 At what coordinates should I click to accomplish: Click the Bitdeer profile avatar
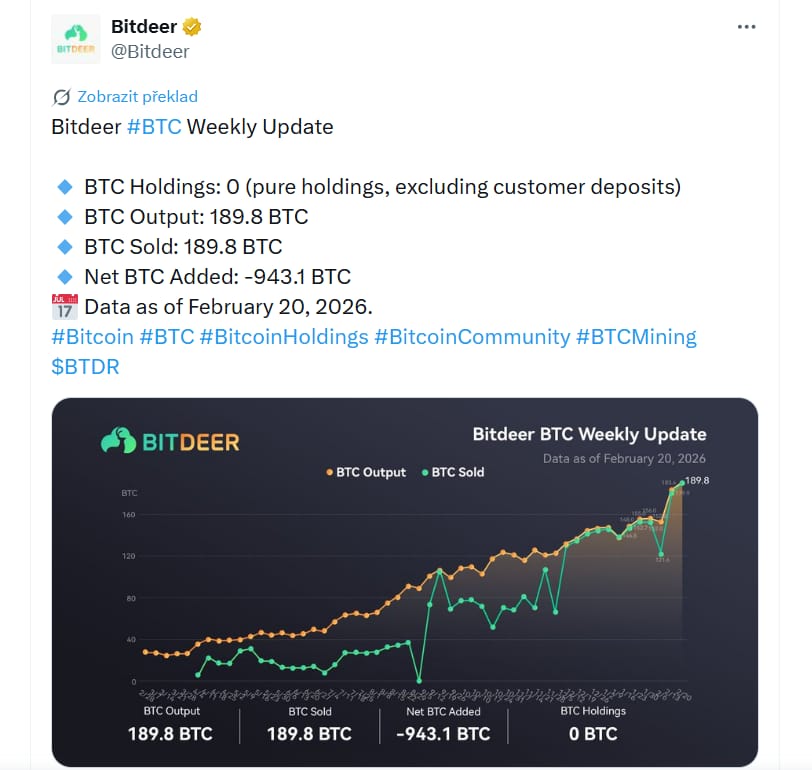(75, 38)
